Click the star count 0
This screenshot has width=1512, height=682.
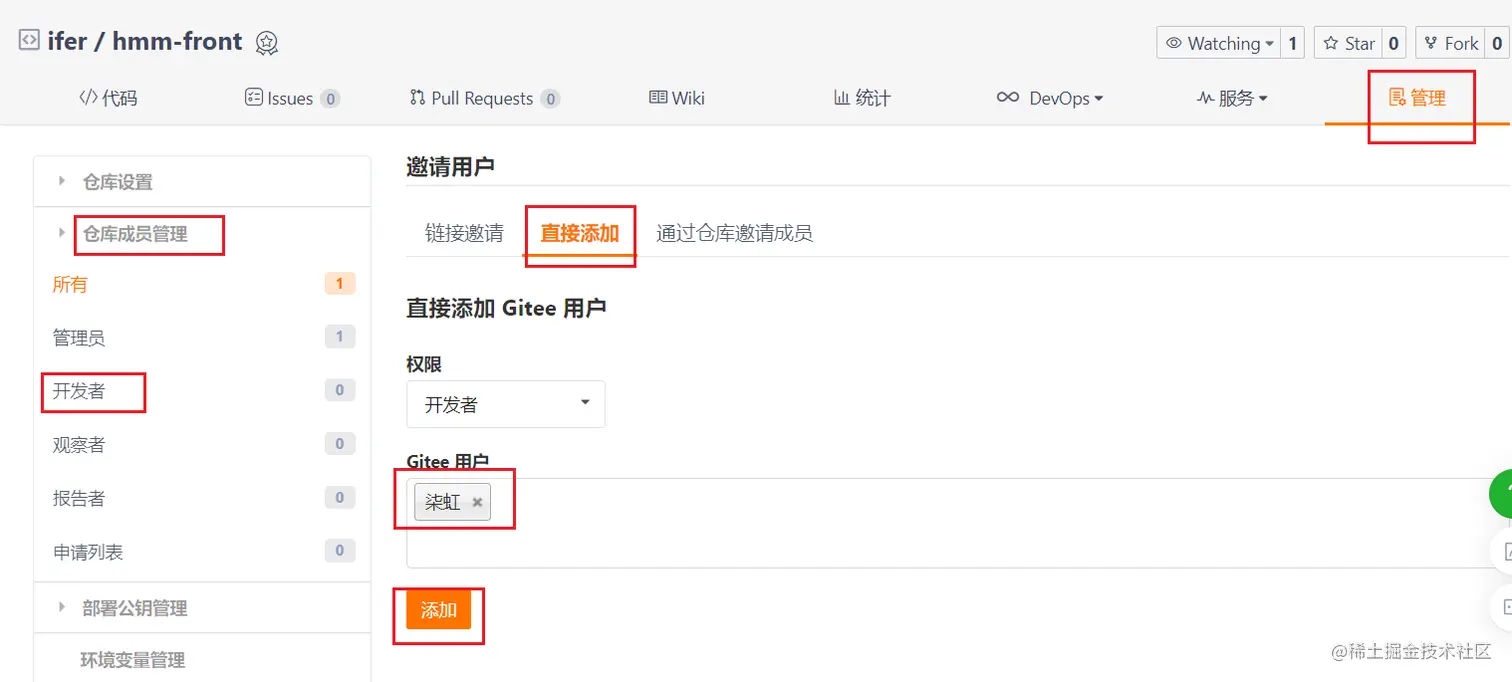(1394, 43)
